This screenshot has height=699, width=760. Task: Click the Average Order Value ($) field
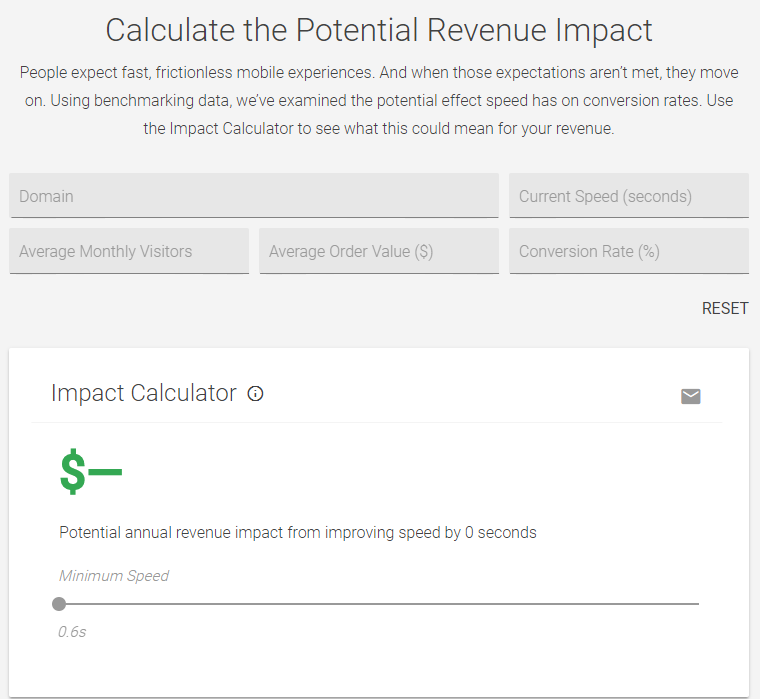pos(379,251)
